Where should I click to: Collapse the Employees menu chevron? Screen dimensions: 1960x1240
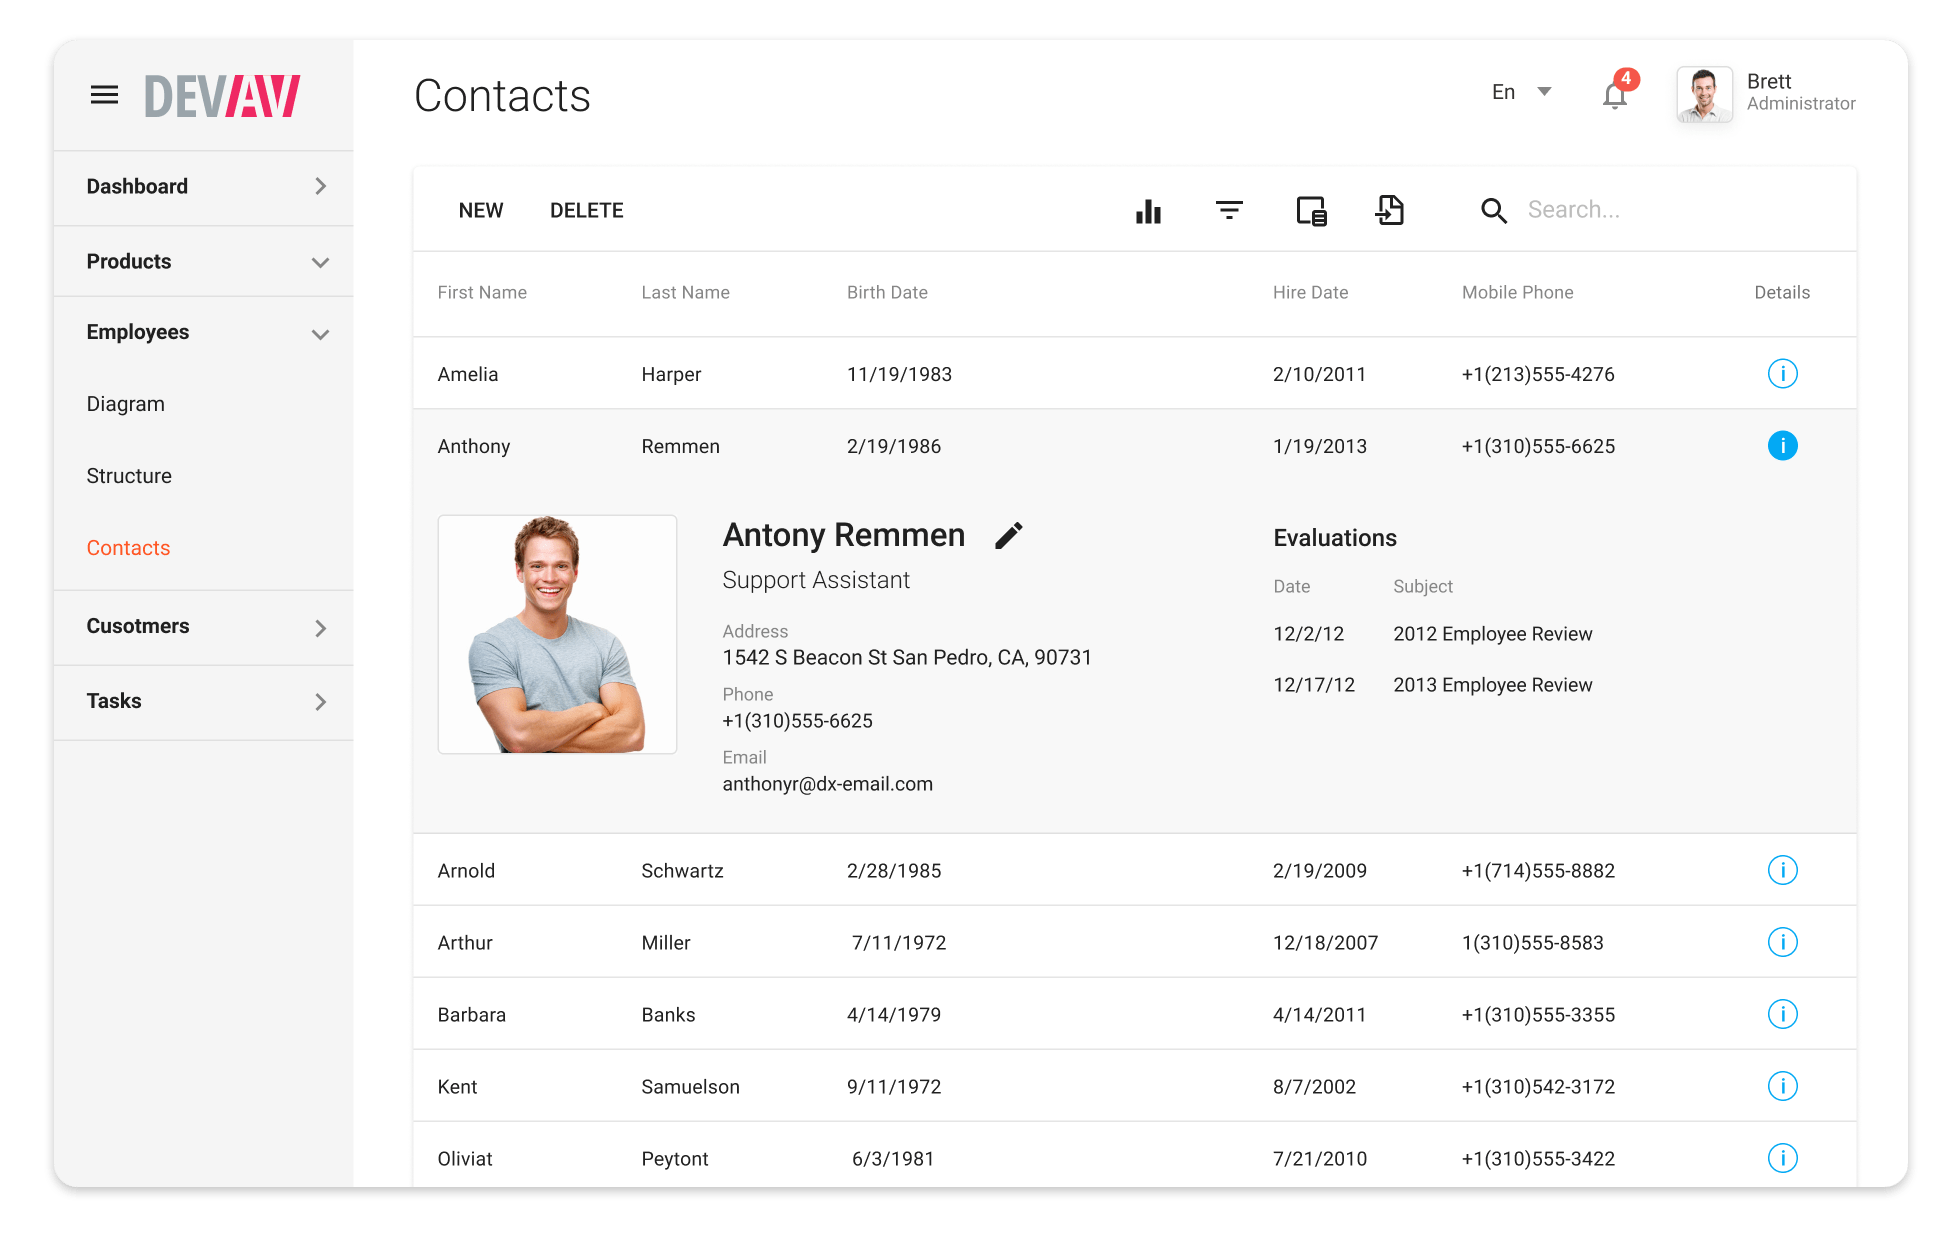320,334
